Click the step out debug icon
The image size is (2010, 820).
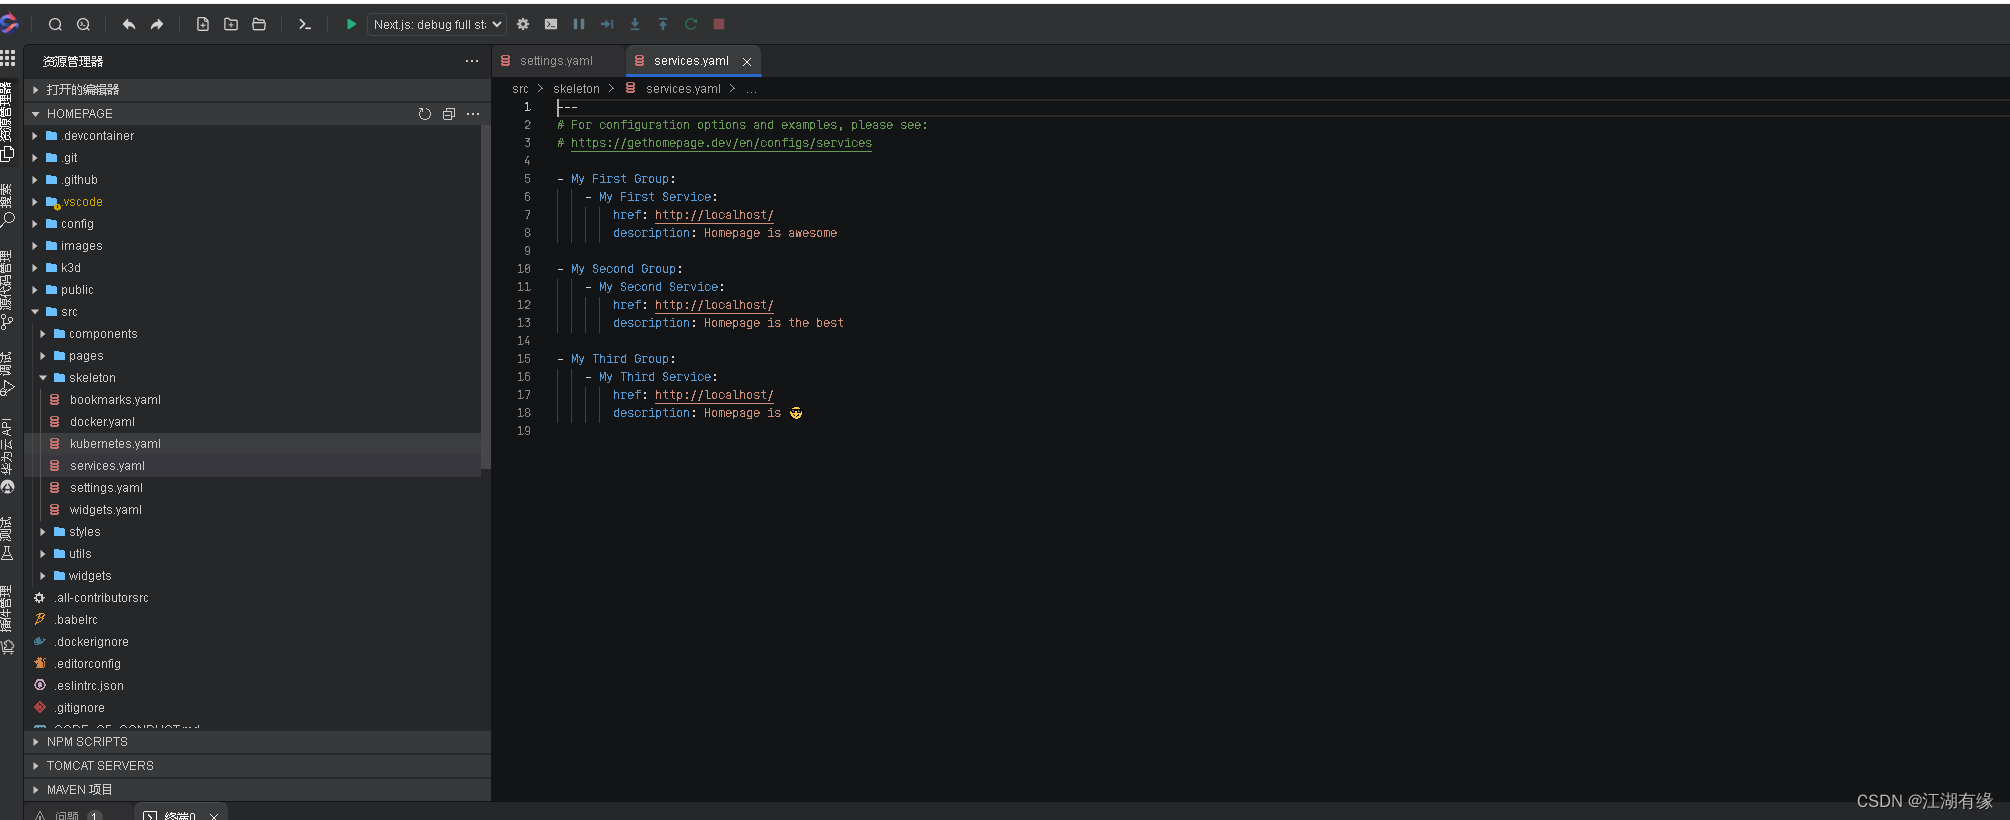pyautogui.click(x=663, y=24)
